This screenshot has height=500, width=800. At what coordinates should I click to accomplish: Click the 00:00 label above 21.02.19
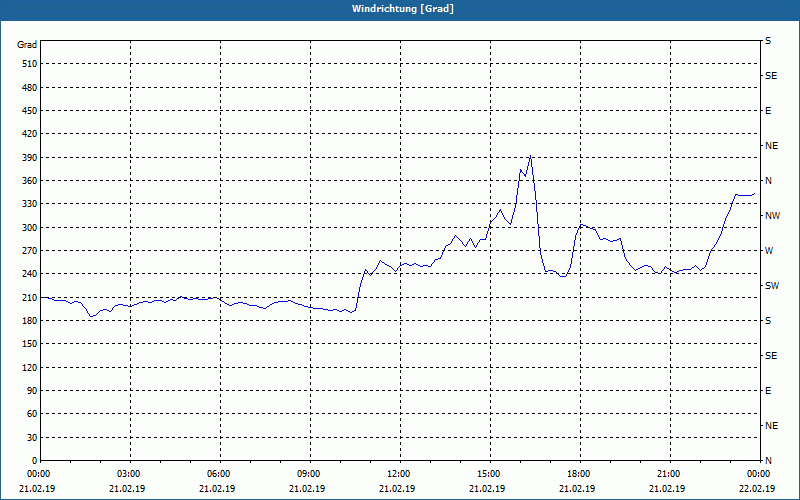(39, 474)
